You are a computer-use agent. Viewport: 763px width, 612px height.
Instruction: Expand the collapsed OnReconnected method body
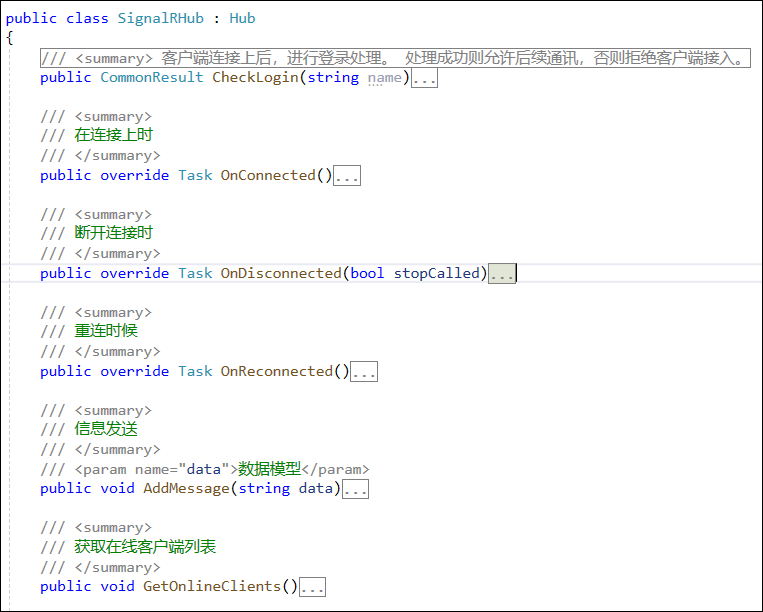364,372
